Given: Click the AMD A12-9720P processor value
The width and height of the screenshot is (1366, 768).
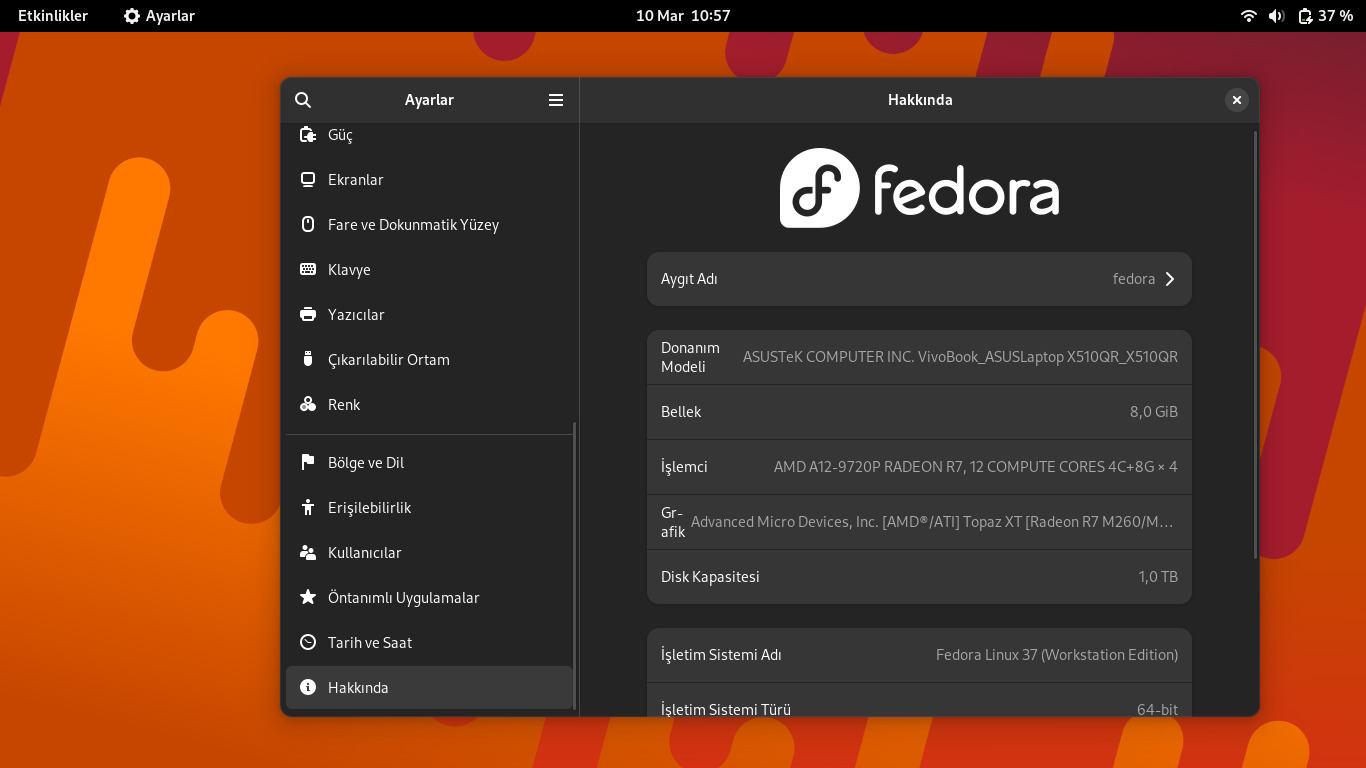Looking at the screenshot, I should [x=976, y=467].
